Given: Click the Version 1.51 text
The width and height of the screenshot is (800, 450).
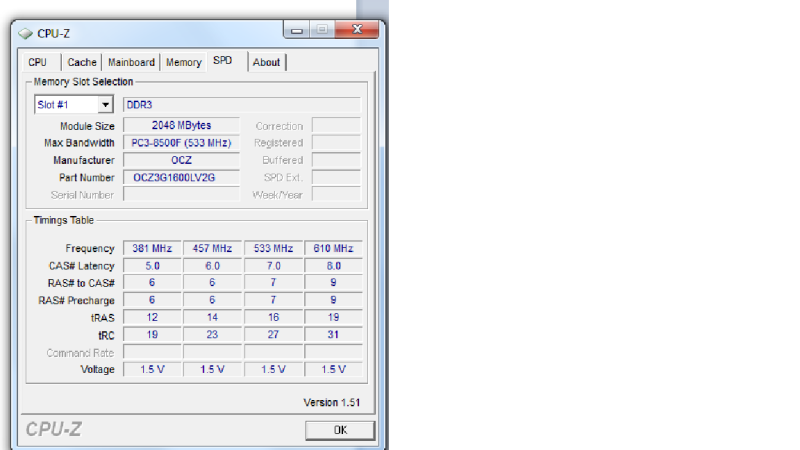Looking at the screenshot, I should [x=332, y=403].
